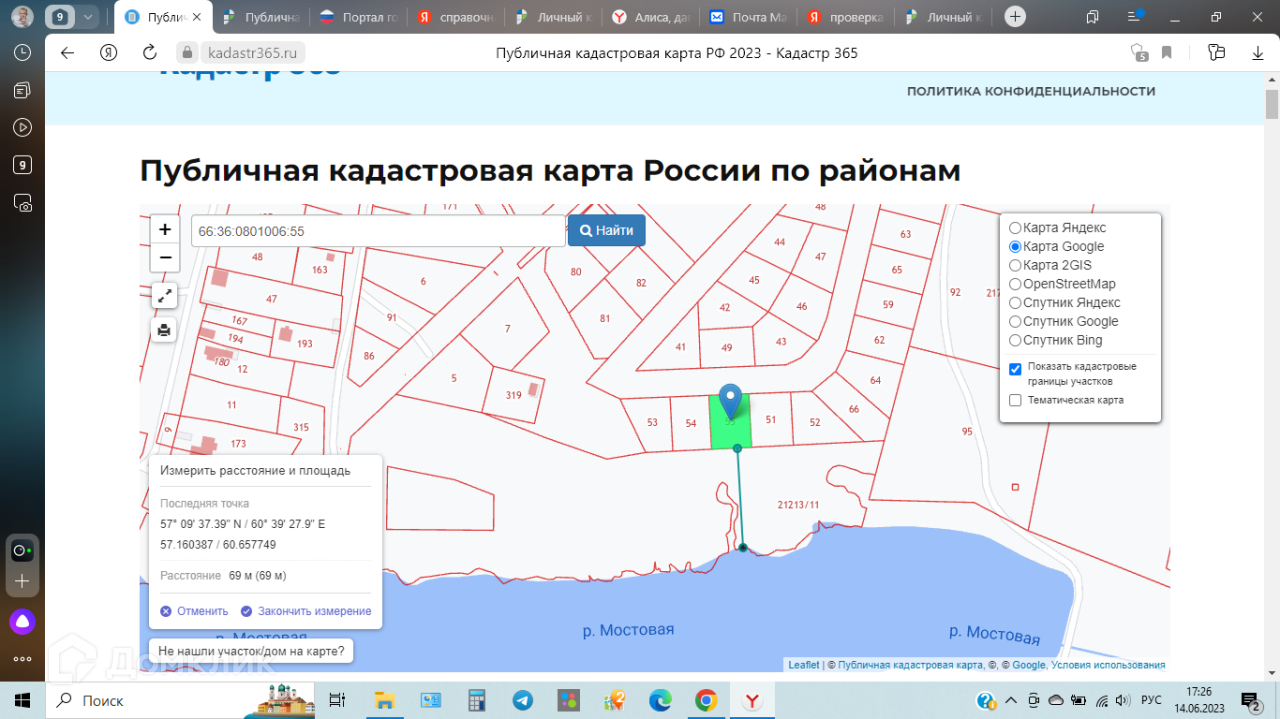Image resolution: width=1280 pixels, height=719 pixels.
Task: Expand the tab group dropdown chevron
Action: coord(88,17)
